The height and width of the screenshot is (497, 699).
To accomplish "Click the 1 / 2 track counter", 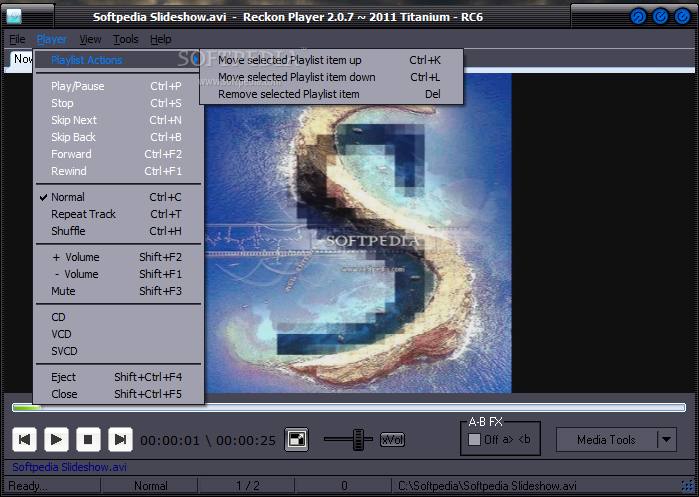I will coord(248,486).
